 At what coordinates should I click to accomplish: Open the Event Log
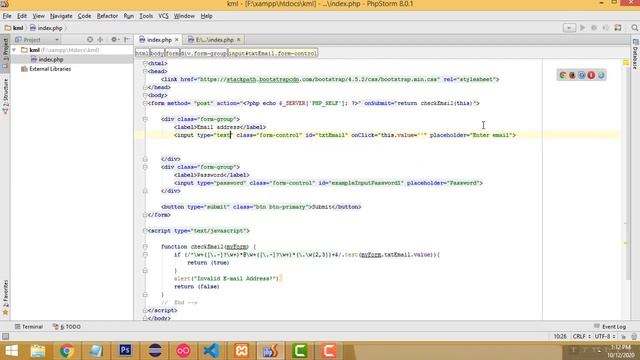610,327
